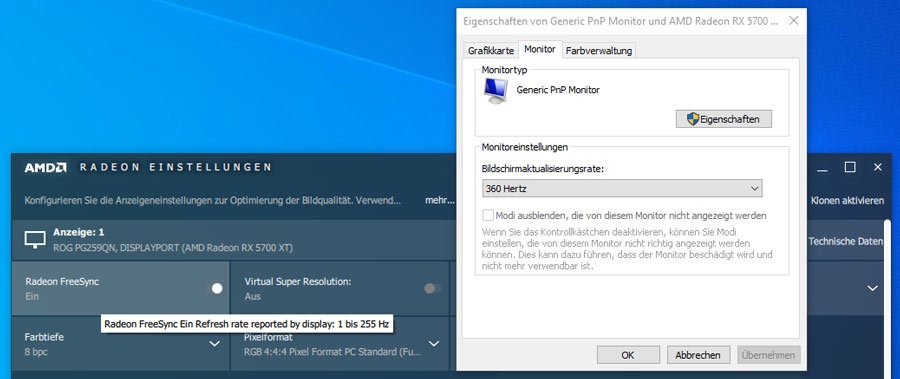Click the Generic PnP Monitor icon
The width and height of the screenshot is (900, 379).
pos(495,91)
